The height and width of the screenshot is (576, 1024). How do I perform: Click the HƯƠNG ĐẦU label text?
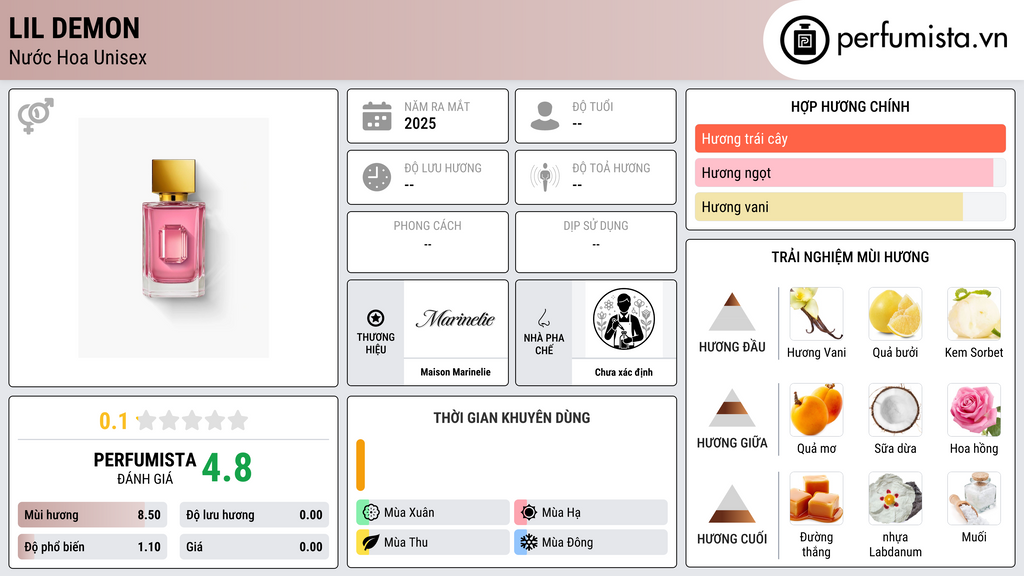point(732,347)
